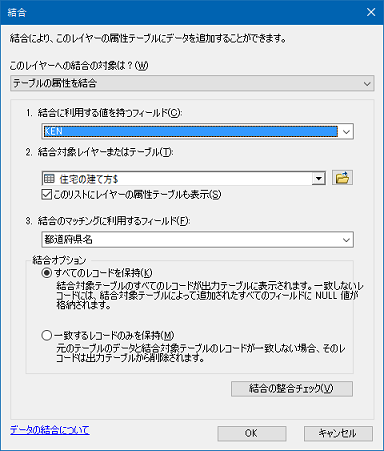The width and height of the screenshot is (384, 451).
Task: Click the table icon beside 住宅の建て方$
Action: (49, 179)
